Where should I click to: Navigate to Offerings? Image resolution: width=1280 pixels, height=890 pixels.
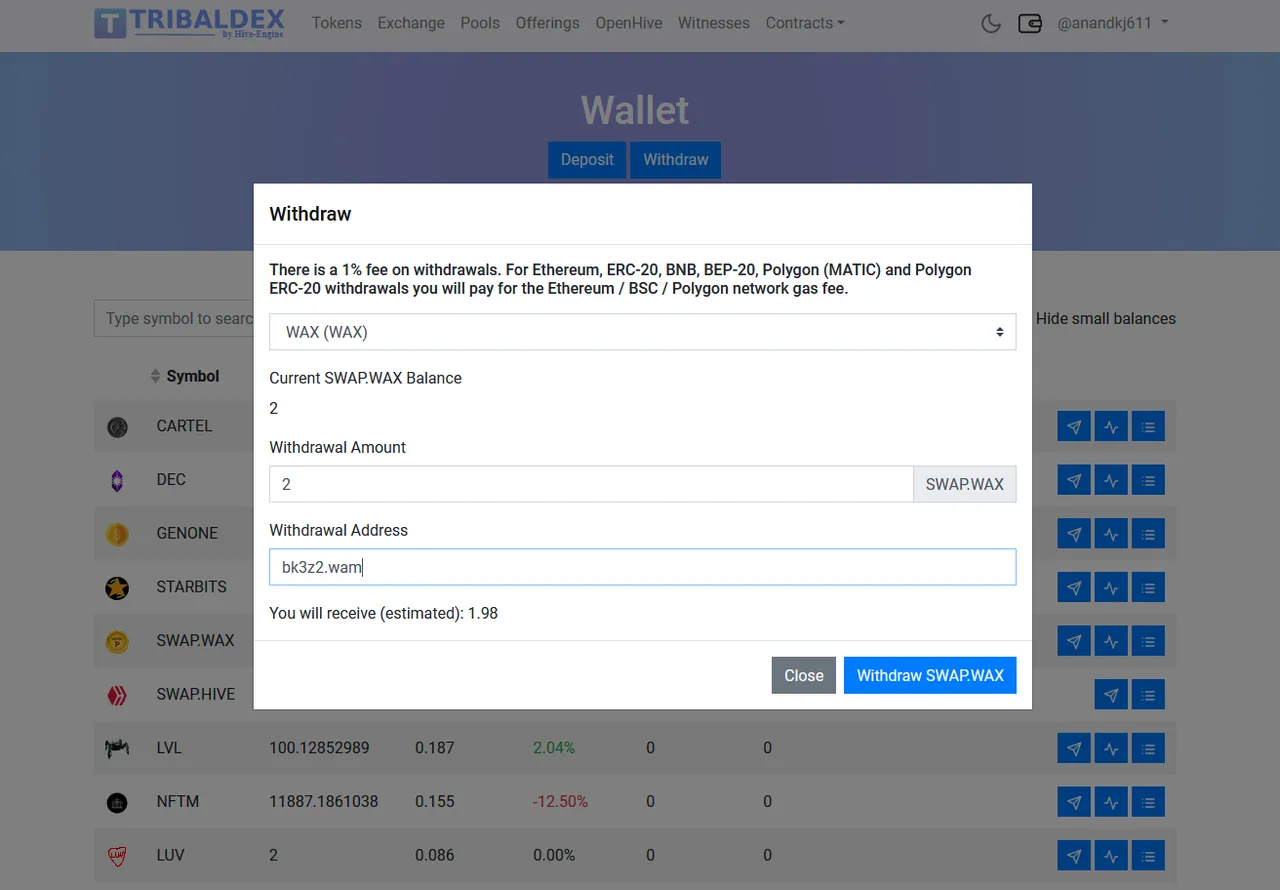tap(547, 23)
